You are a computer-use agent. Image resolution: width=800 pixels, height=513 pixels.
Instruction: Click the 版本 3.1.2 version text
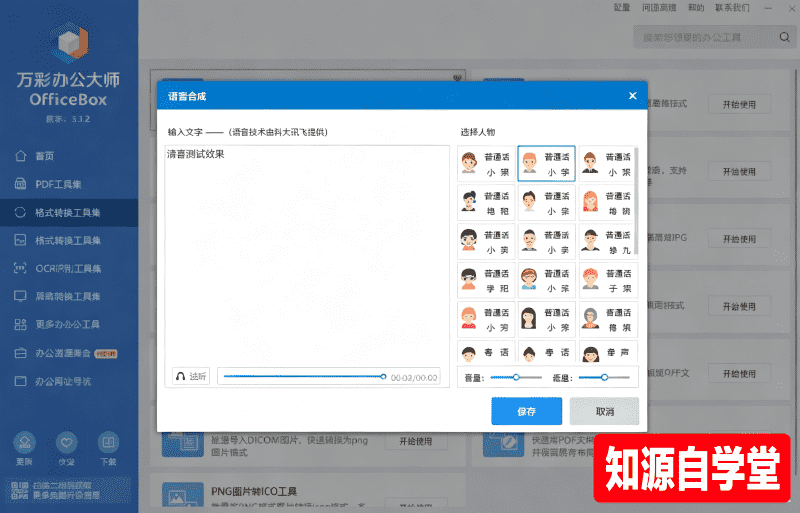(x=68, y=119)
